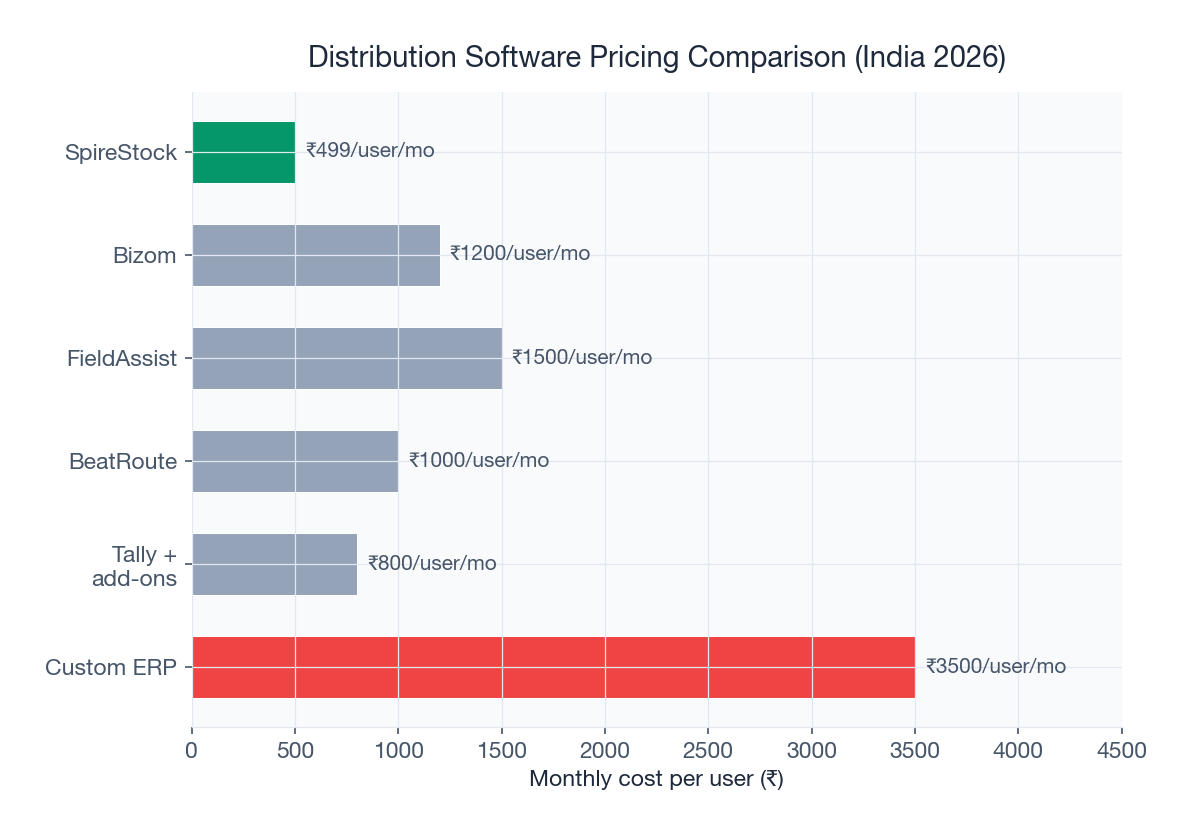Select the BeatRoute bar
The image size is (1192, 835).
pyautogui.click(x=295, y=461)
